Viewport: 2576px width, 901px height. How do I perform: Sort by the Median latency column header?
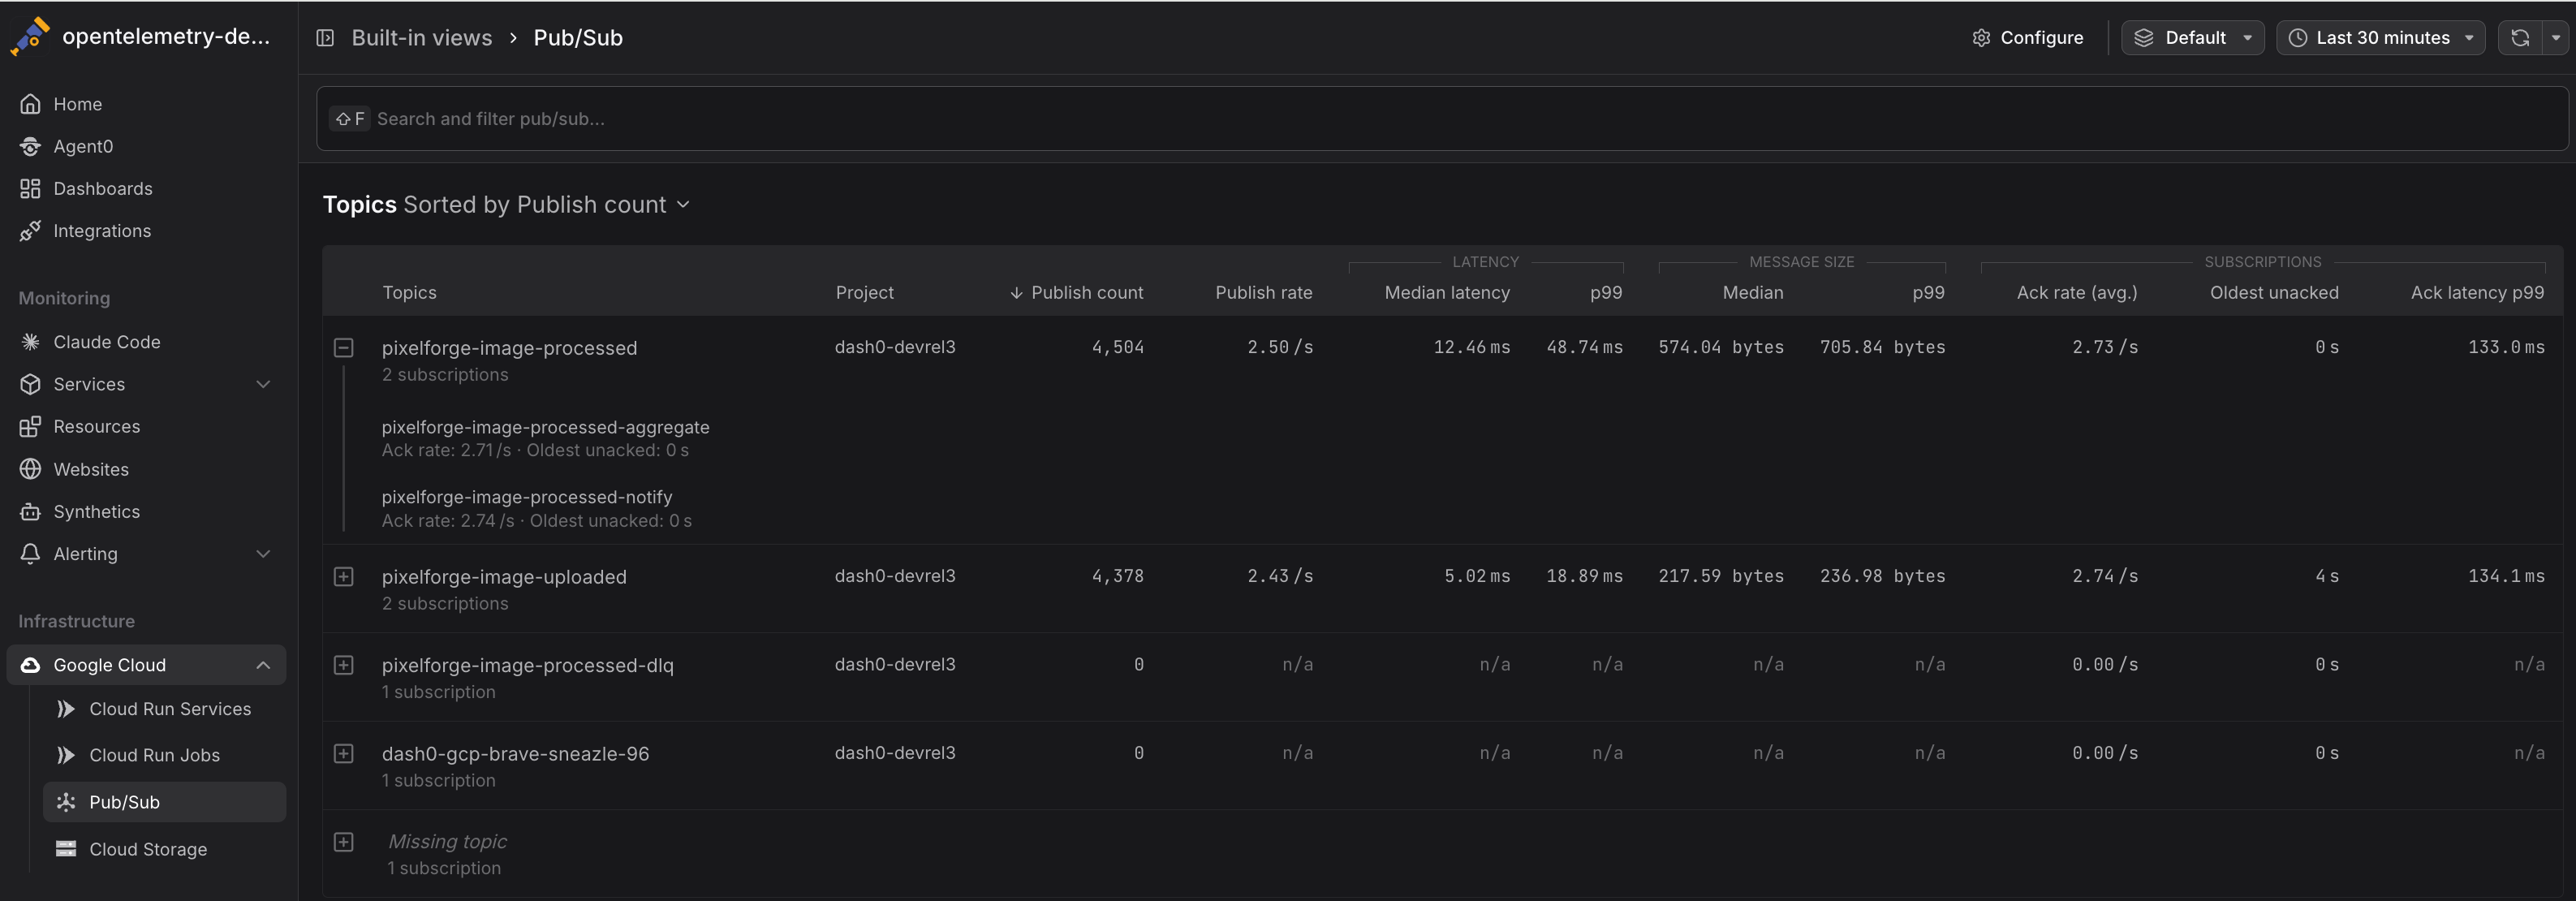point(1447,293)
